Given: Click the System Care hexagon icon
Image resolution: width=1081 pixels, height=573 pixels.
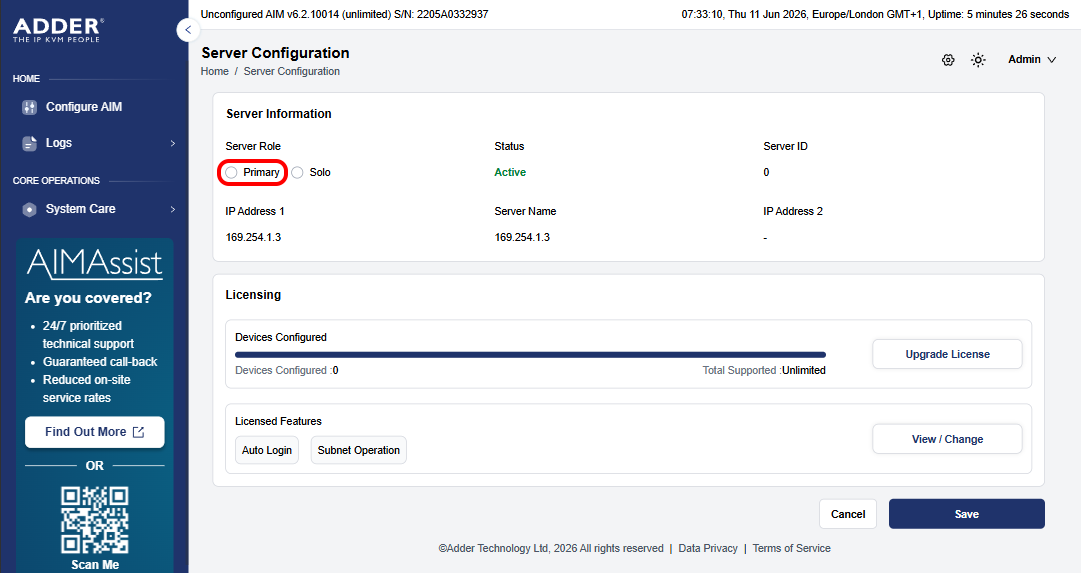Looking at the screenshot, I should (x=29, y=209).
